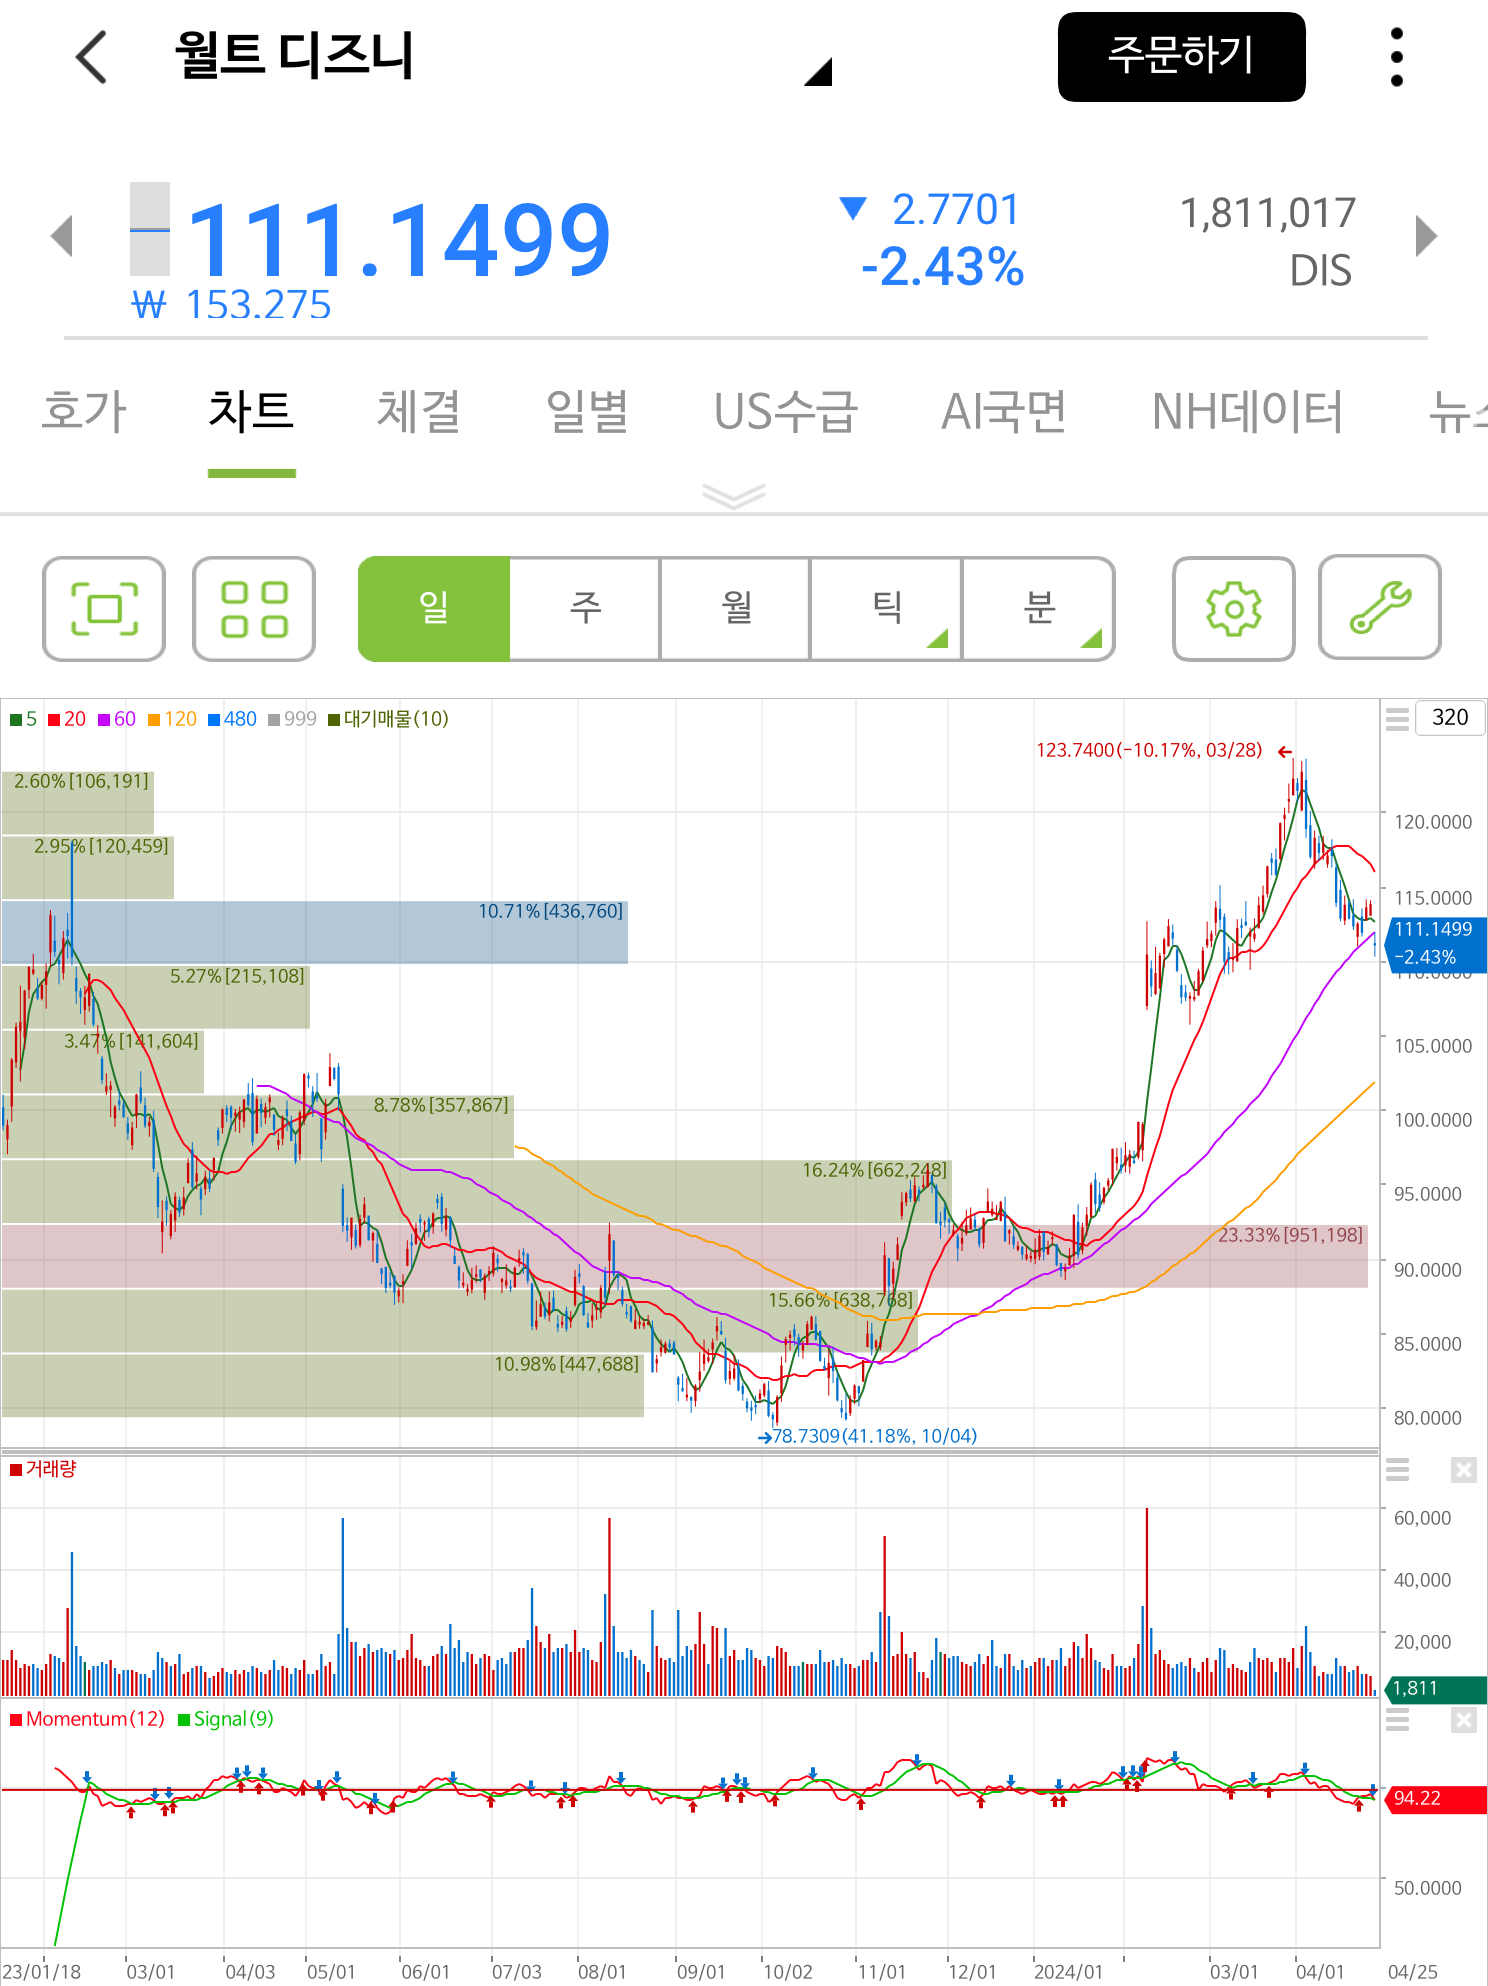The width and height of the screenshot is (1488, 1986).
Task: Open volume panel menu icon
Action: [x=1397, y=1469]
